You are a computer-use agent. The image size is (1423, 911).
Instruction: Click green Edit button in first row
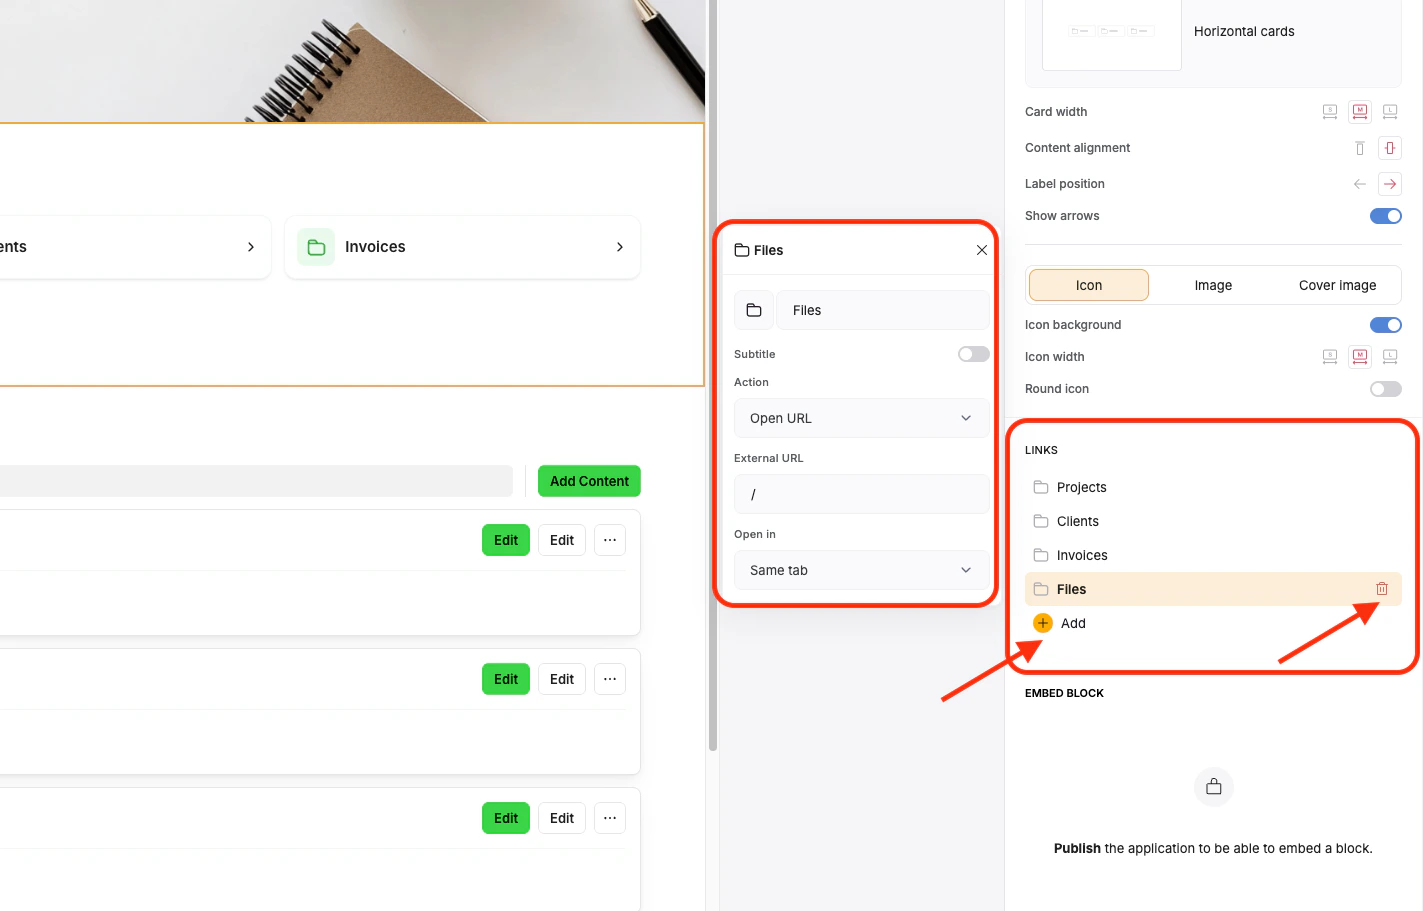coord(506,540)
